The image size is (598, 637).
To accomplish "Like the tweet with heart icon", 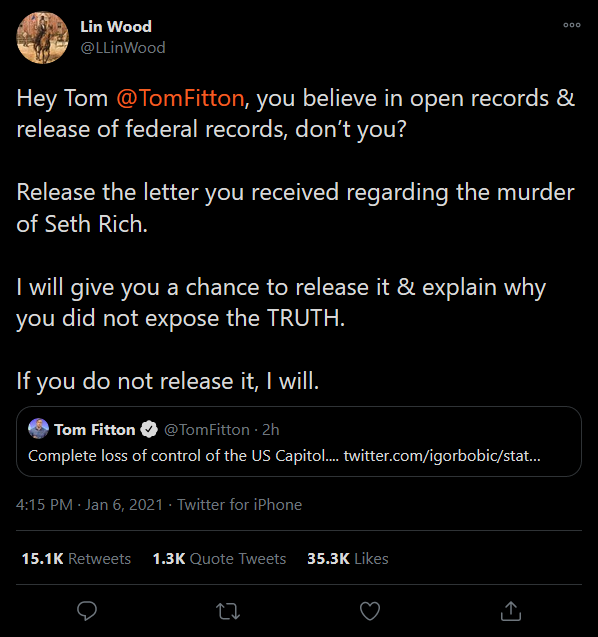I will [x=370, y=611].
